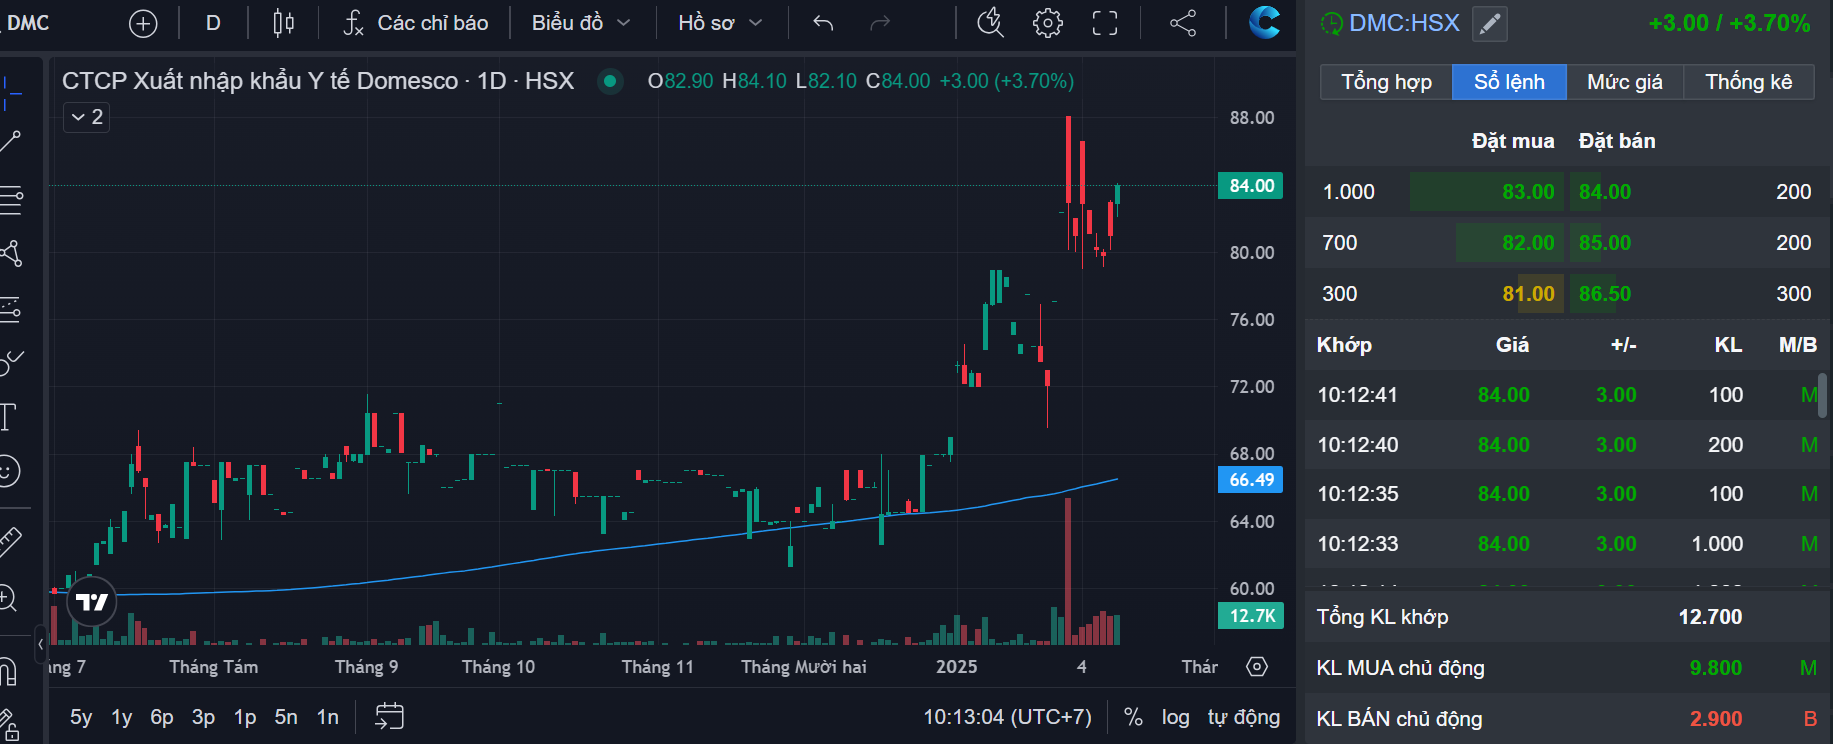The image size is (1833, 744).
Task: Enter fullscreen chart mode
Action: [1105, 23]
